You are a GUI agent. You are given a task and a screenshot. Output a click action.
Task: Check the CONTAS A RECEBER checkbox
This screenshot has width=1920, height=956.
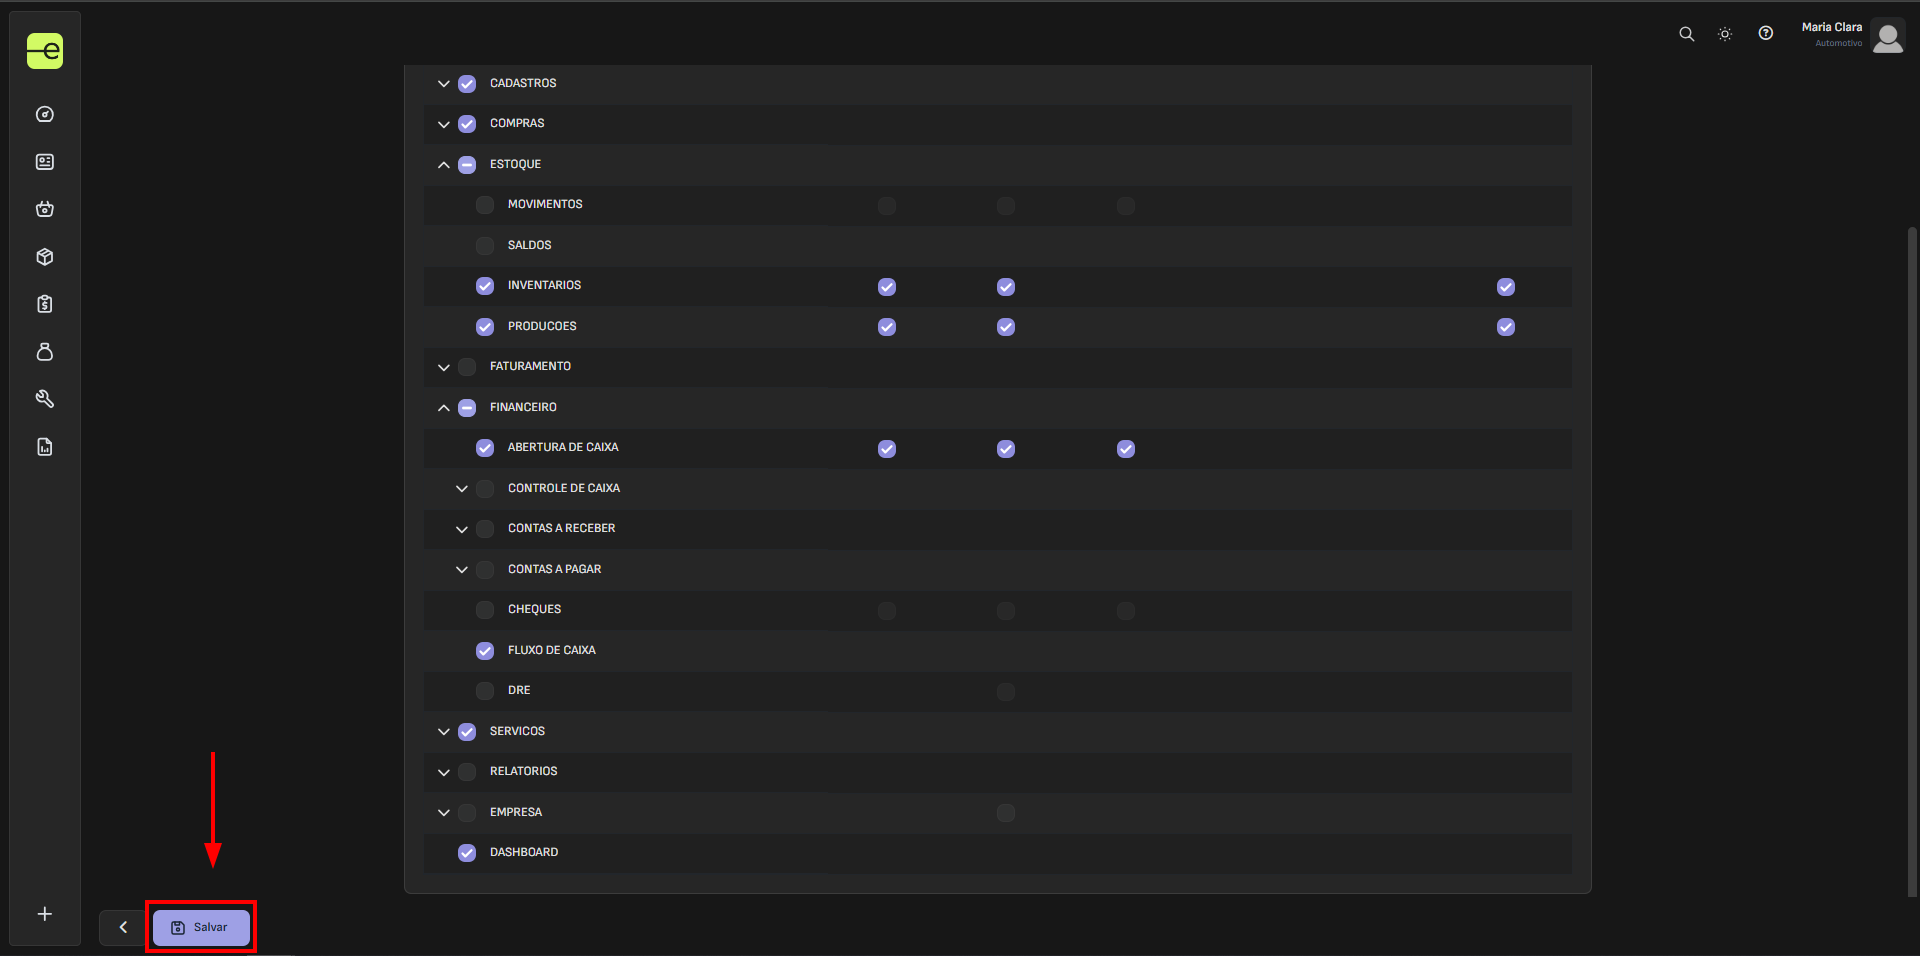pos(485,529)
